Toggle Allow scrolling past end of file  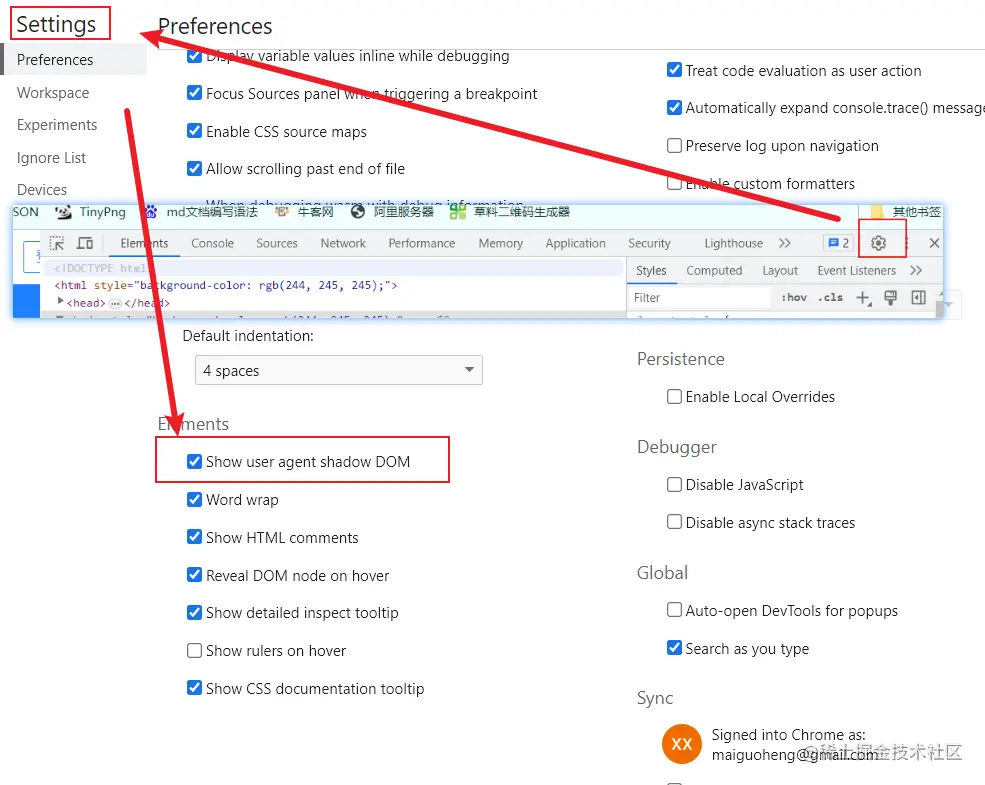pos(195,169)
